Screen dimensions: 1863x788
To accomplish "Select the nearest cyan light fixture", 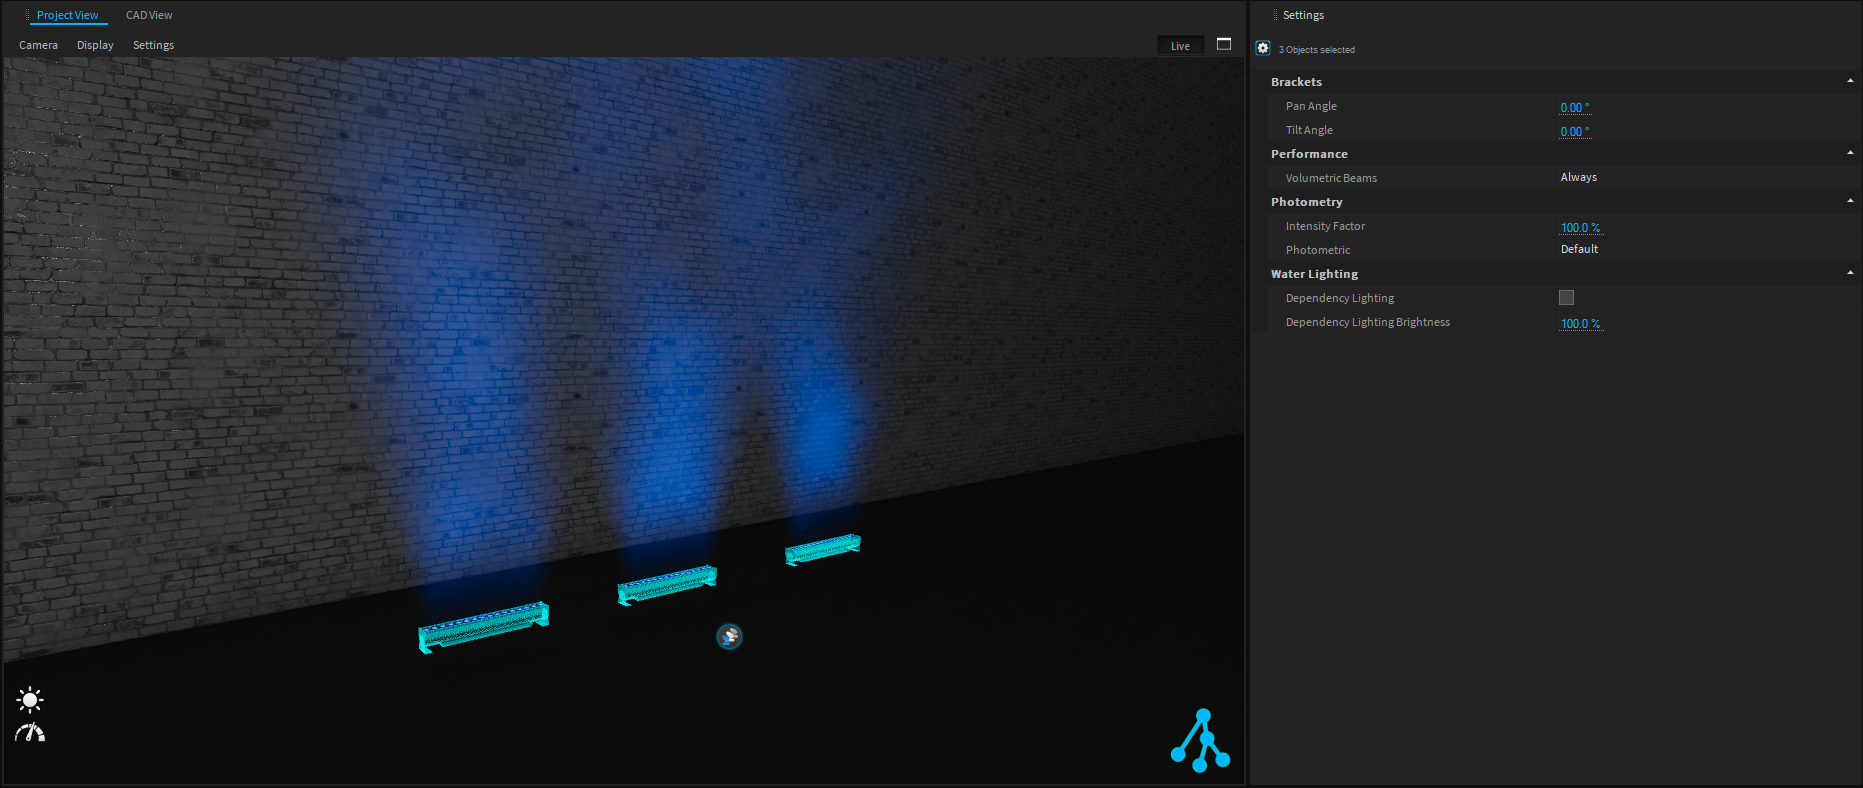I will [483, 627].
